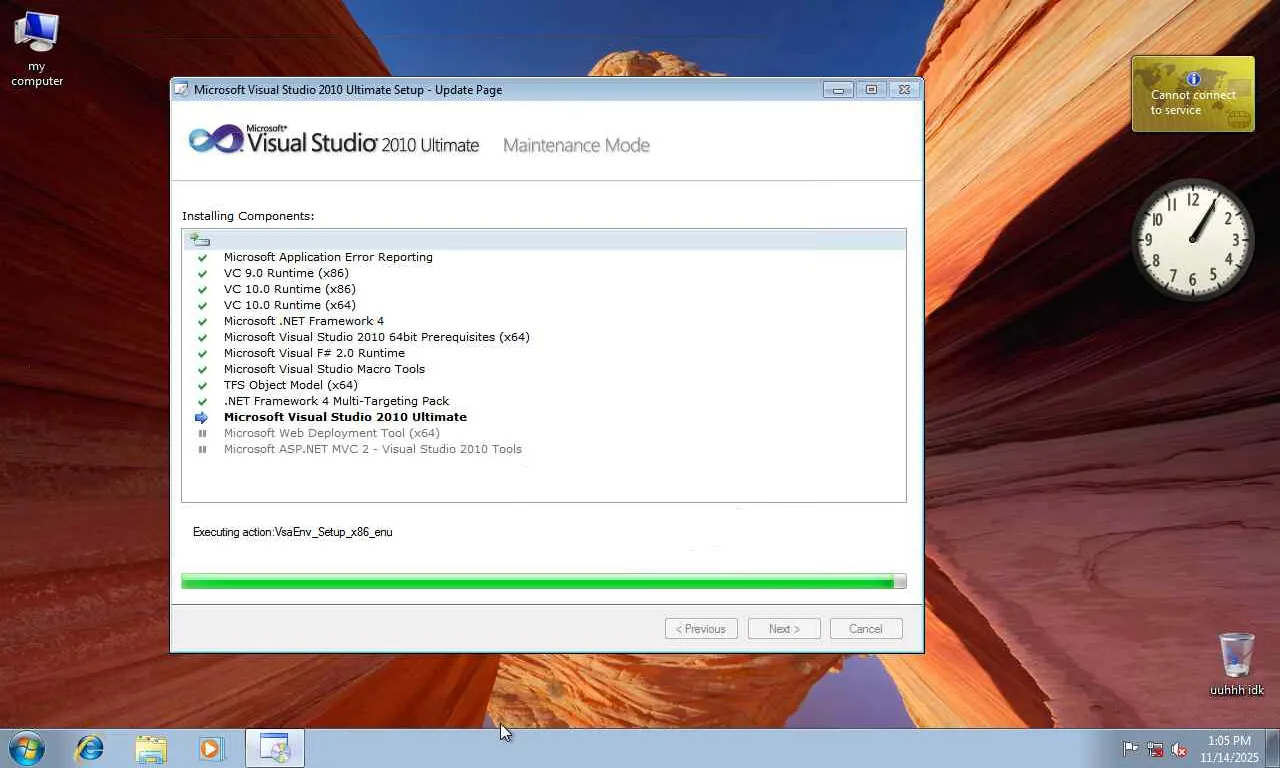Select 'Microsoft .NET Framework 4' row text

coord(304,321)
